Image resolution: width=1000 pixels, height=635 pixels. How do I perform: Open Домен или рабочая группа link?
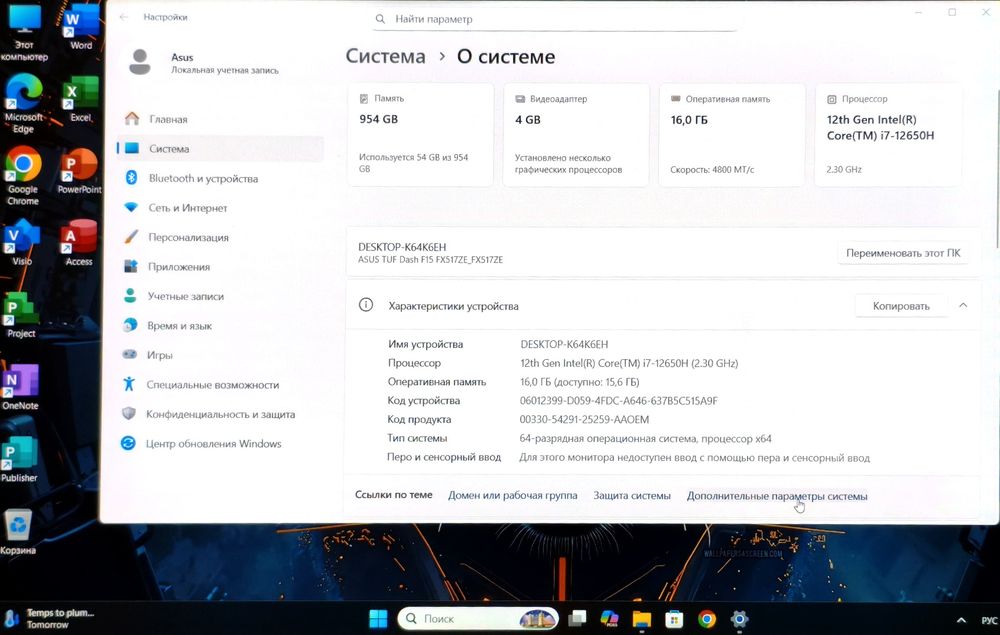[512, 495]
